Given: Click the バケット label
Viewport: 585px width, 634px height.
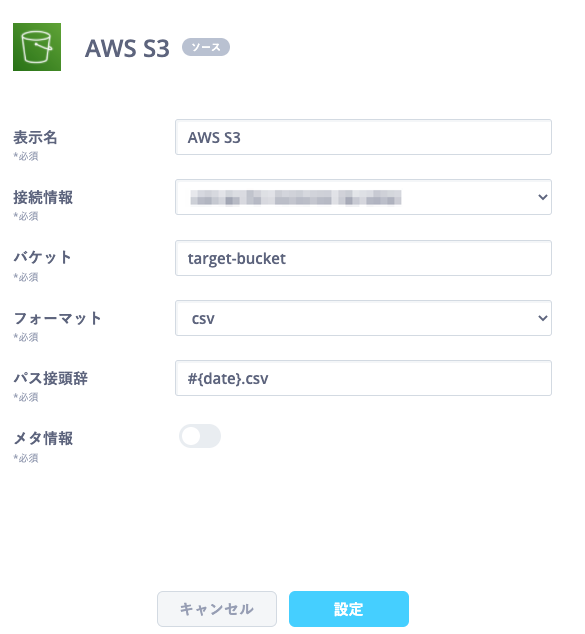Looking at the screenshot, I should click(x=42, y=258).
